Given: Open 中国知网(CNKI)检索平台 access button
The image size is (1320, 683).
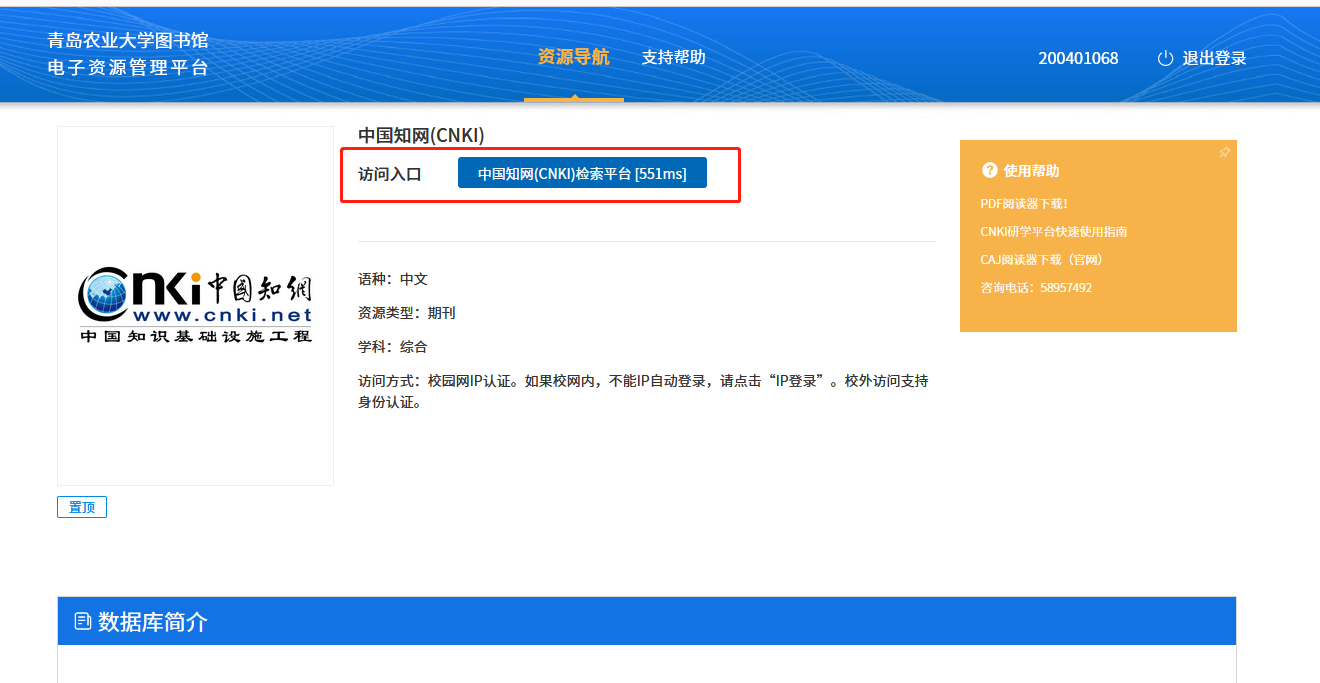Looking at the screenshot, I should point(582,173).
